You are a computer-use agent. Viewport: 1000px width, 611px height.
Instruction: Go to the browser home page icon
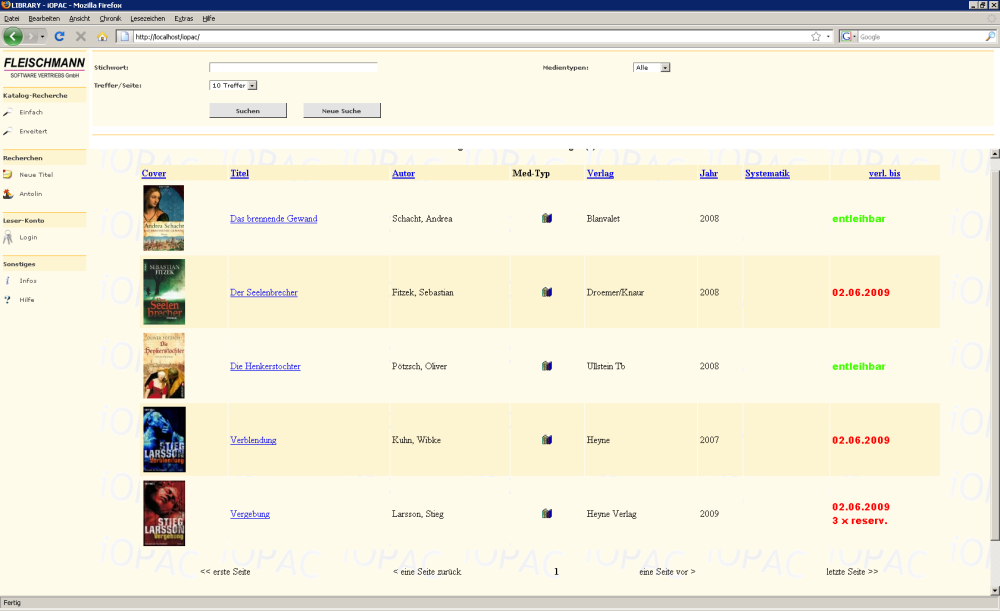tap(102, 36)
